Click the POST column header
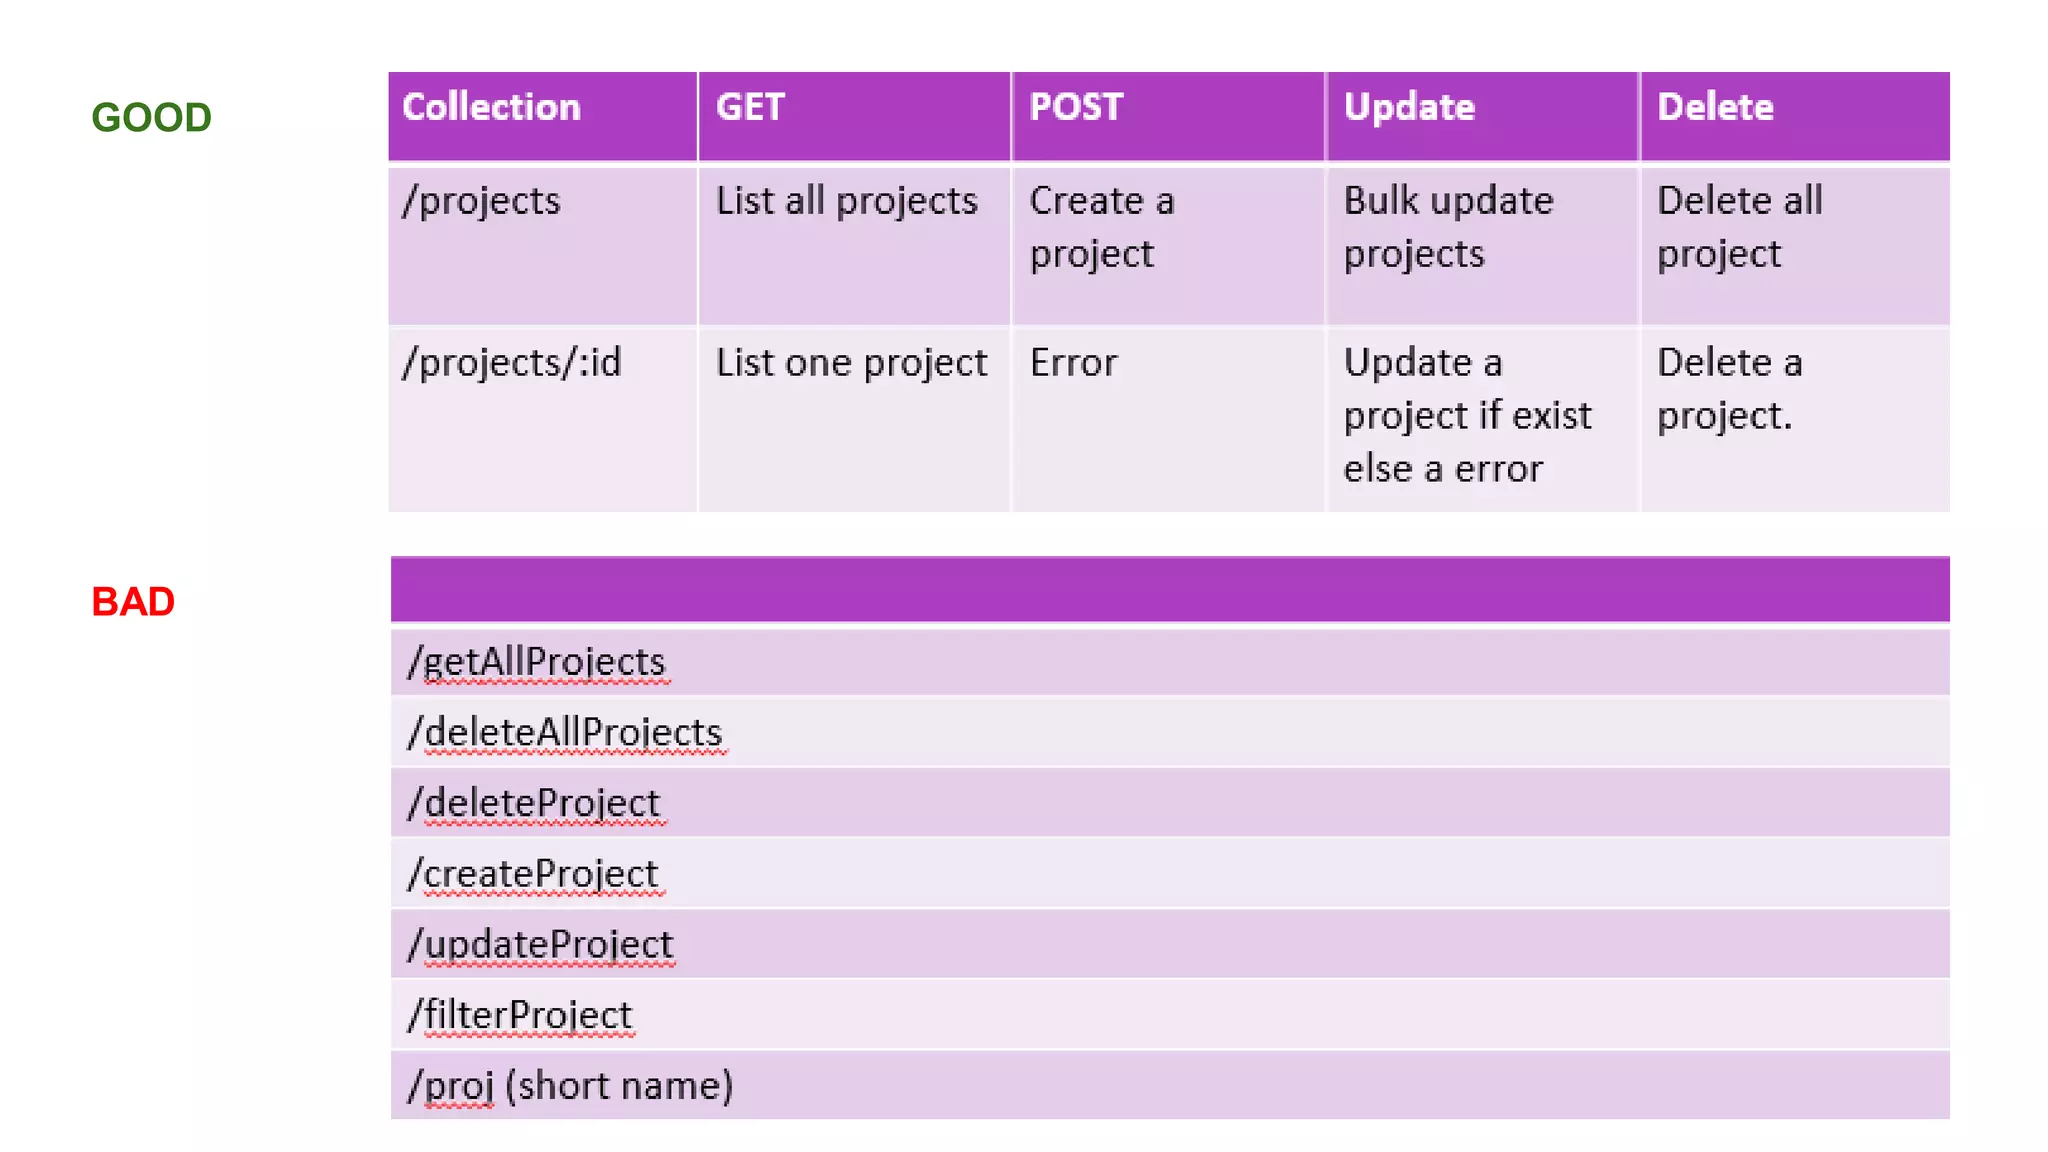Viewport: 2048px width, 1152px height. pos(1076,108)
